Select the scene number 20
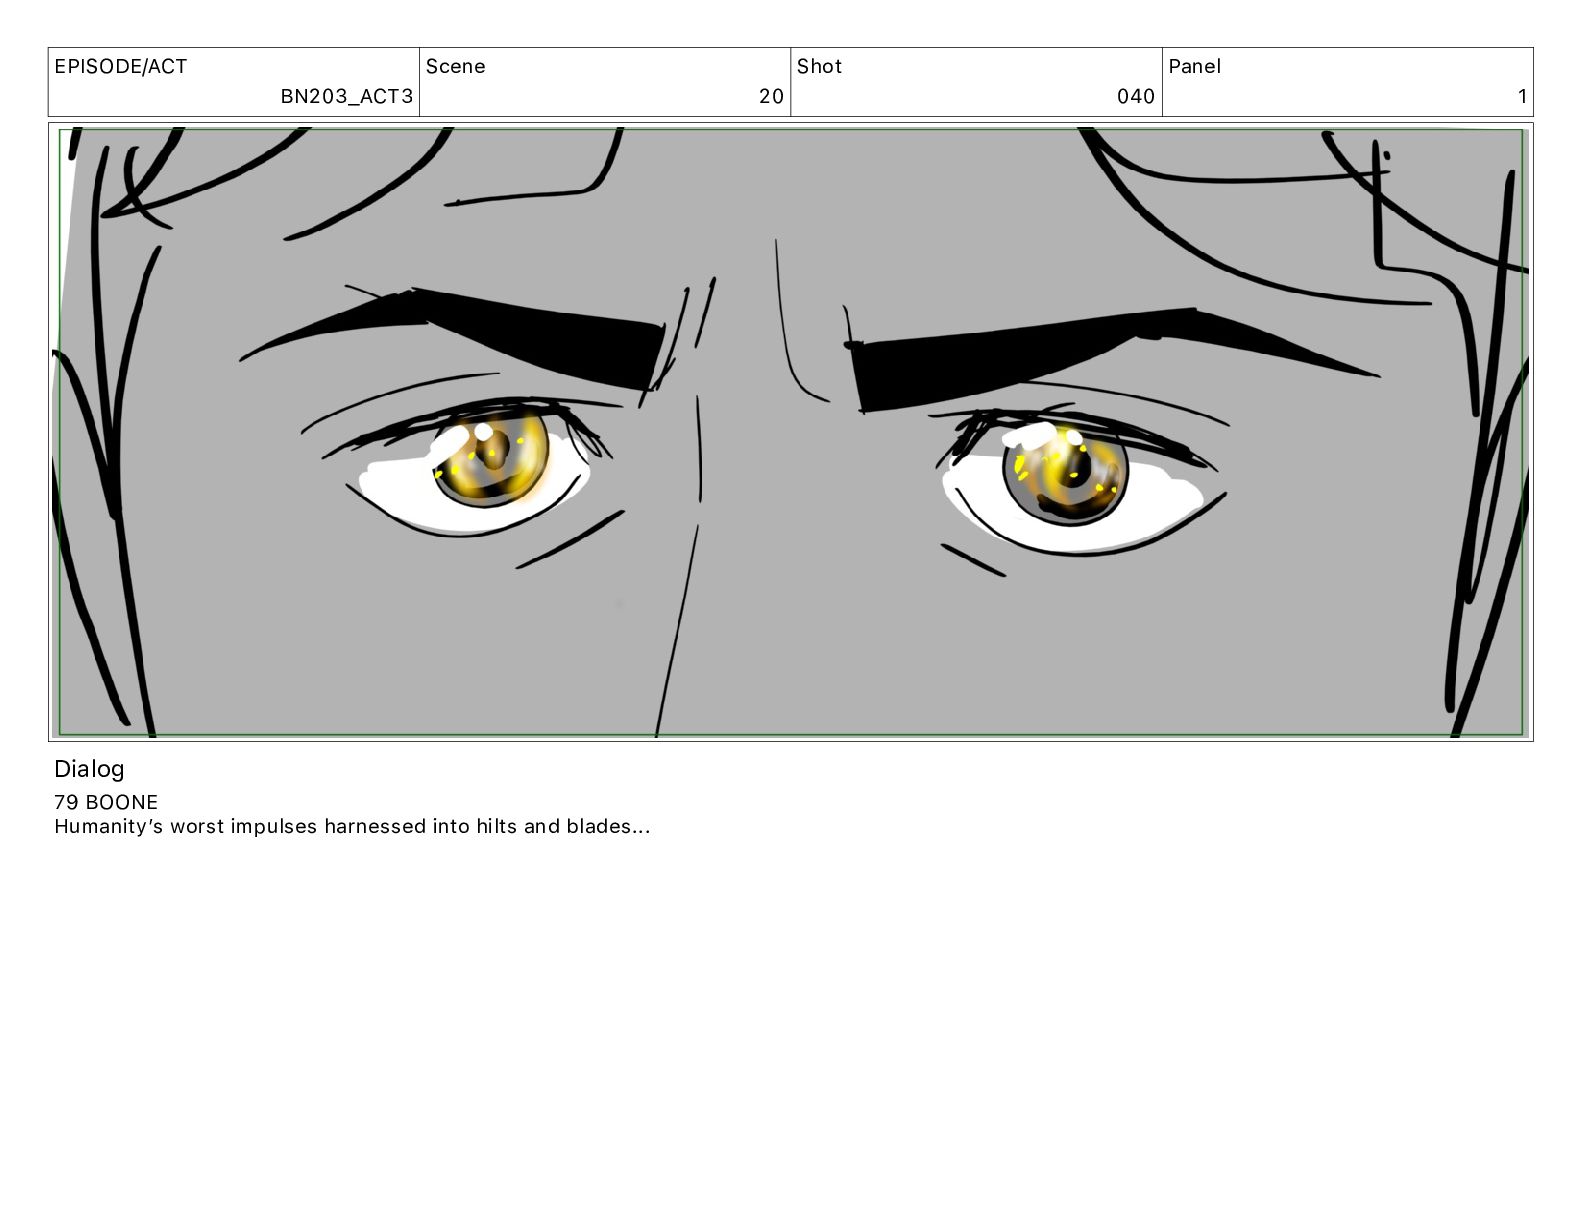The height and width of the screenshot is (1224, 1584). [771, 96]
